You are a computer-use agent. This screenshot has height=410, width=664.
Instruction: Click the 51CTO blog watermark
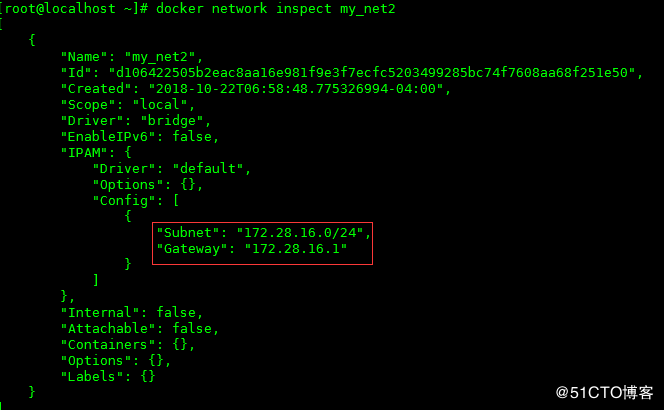(604, 393)
